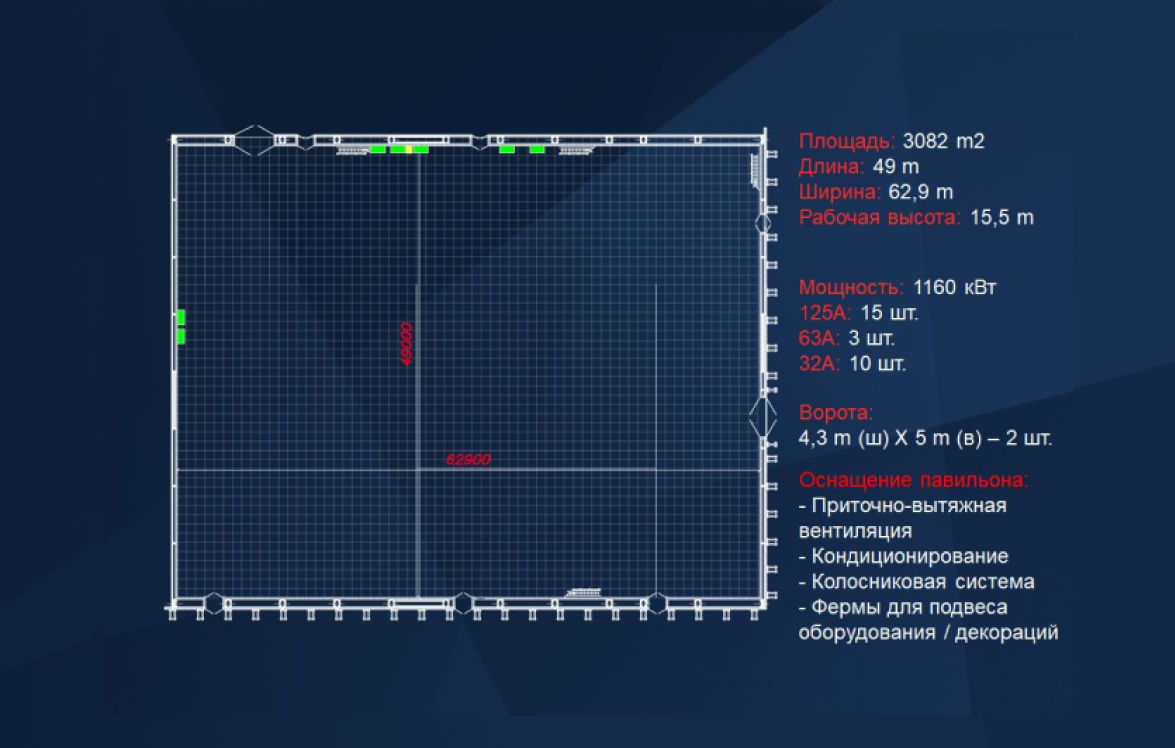Select the gate size "4,3 m (ш) X 5 m (в) – 2 шт."
Screen dimensions: 1175x748
925,438
